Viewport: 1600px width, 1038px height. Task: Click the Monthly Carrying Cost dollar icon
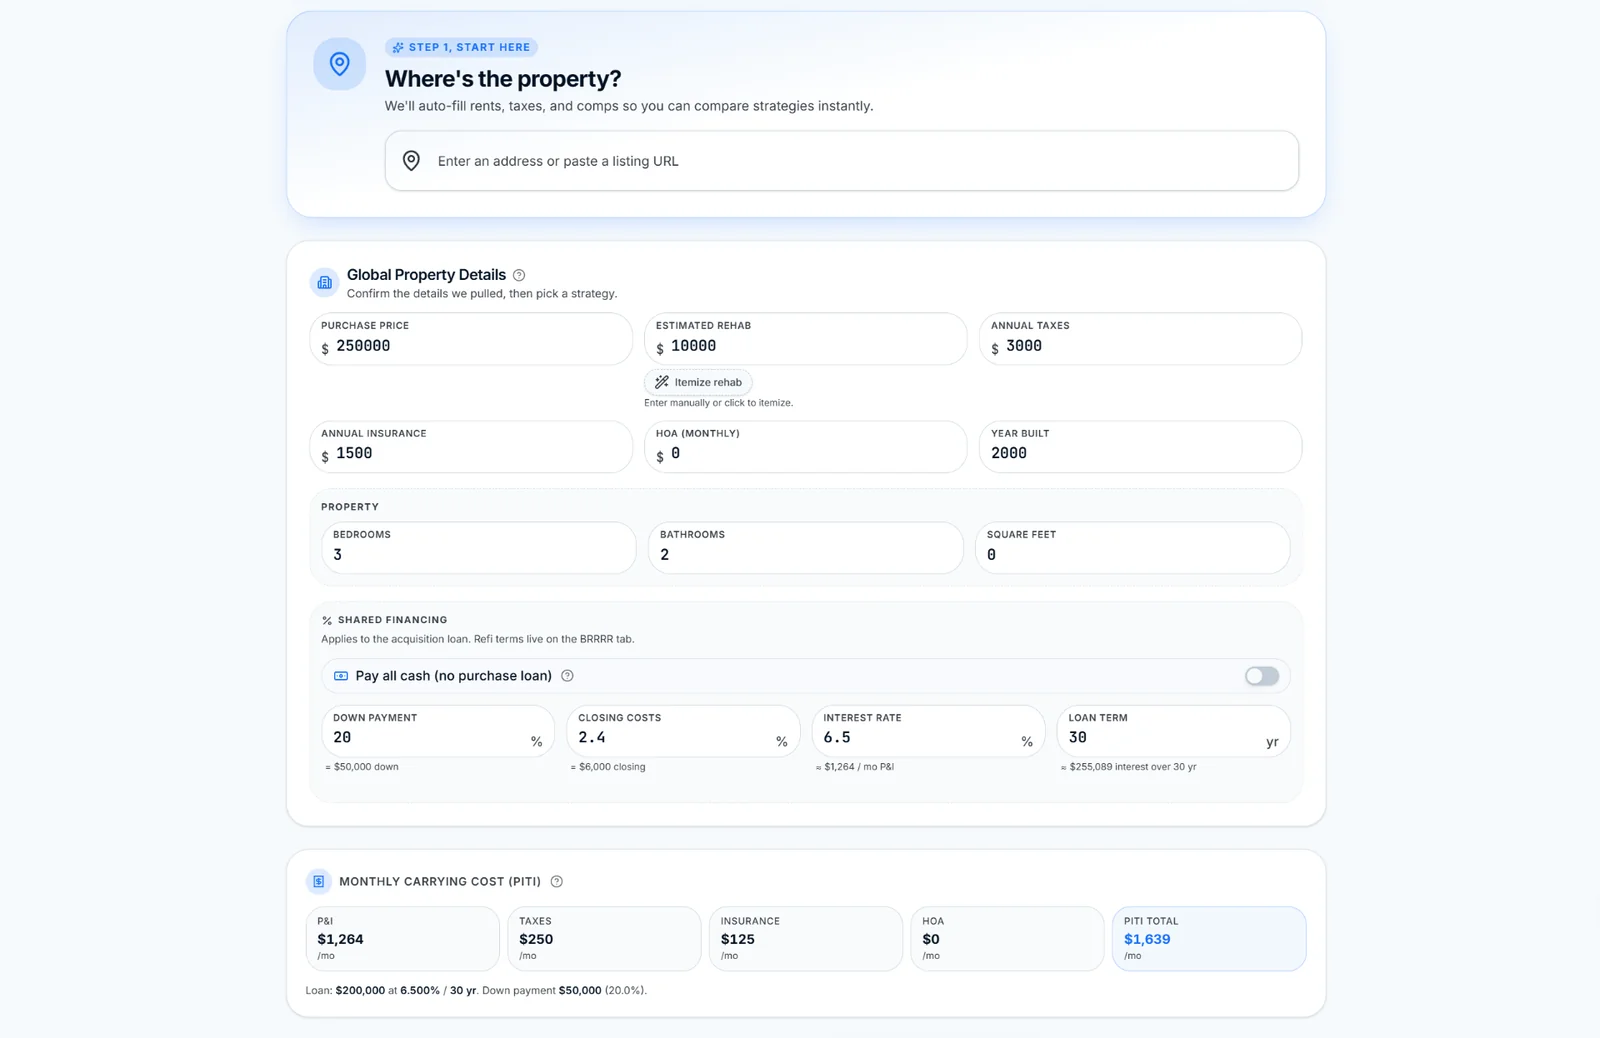[319, 881]
